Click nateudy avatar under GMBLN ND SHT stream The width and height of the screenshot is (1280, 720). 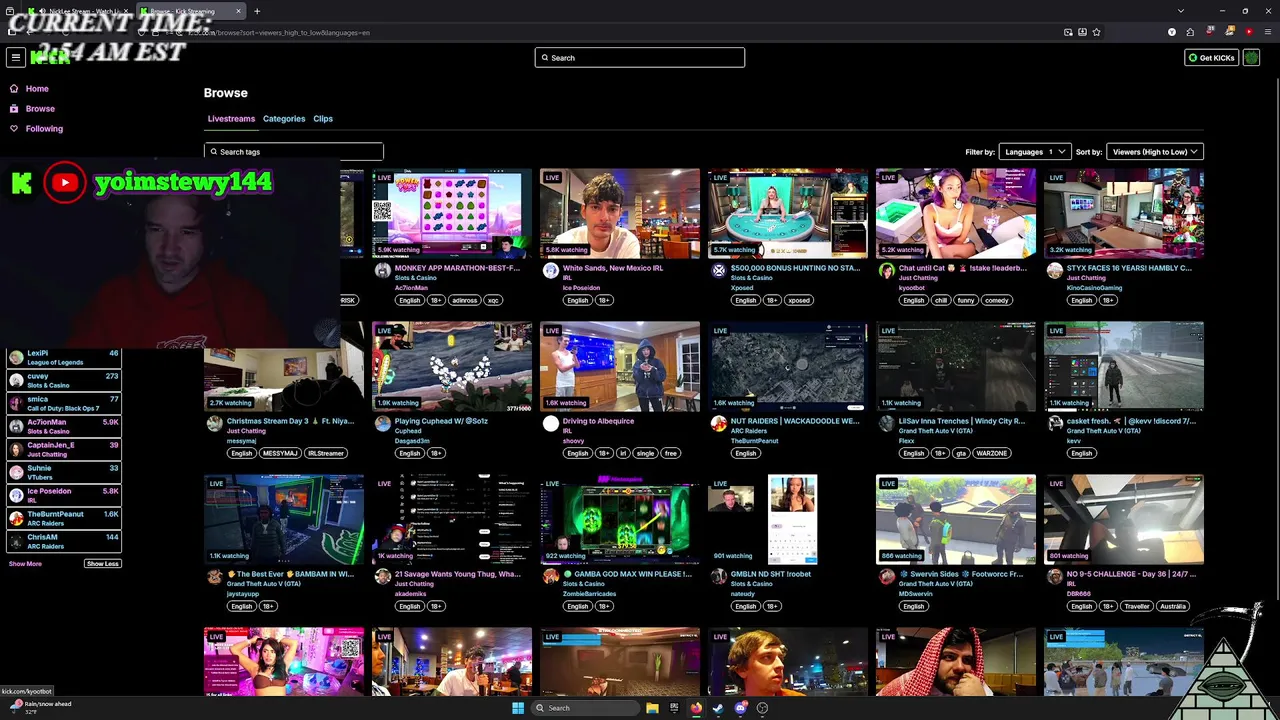719,576
